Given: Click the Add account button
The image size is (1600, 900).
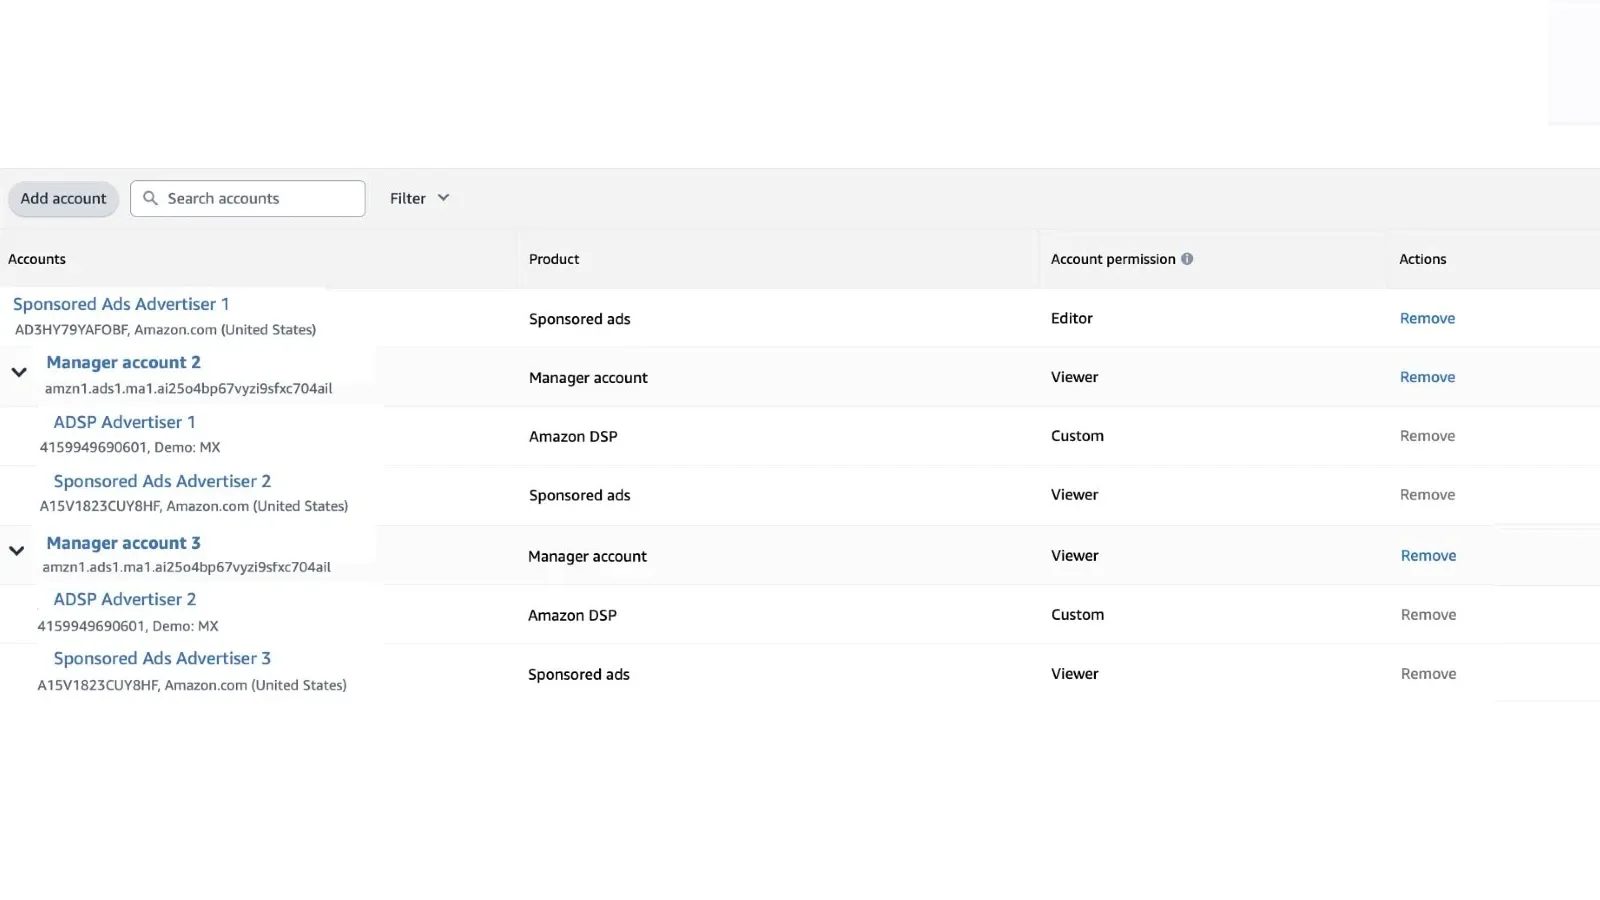Looking at the screenshot, I should 63,198.
